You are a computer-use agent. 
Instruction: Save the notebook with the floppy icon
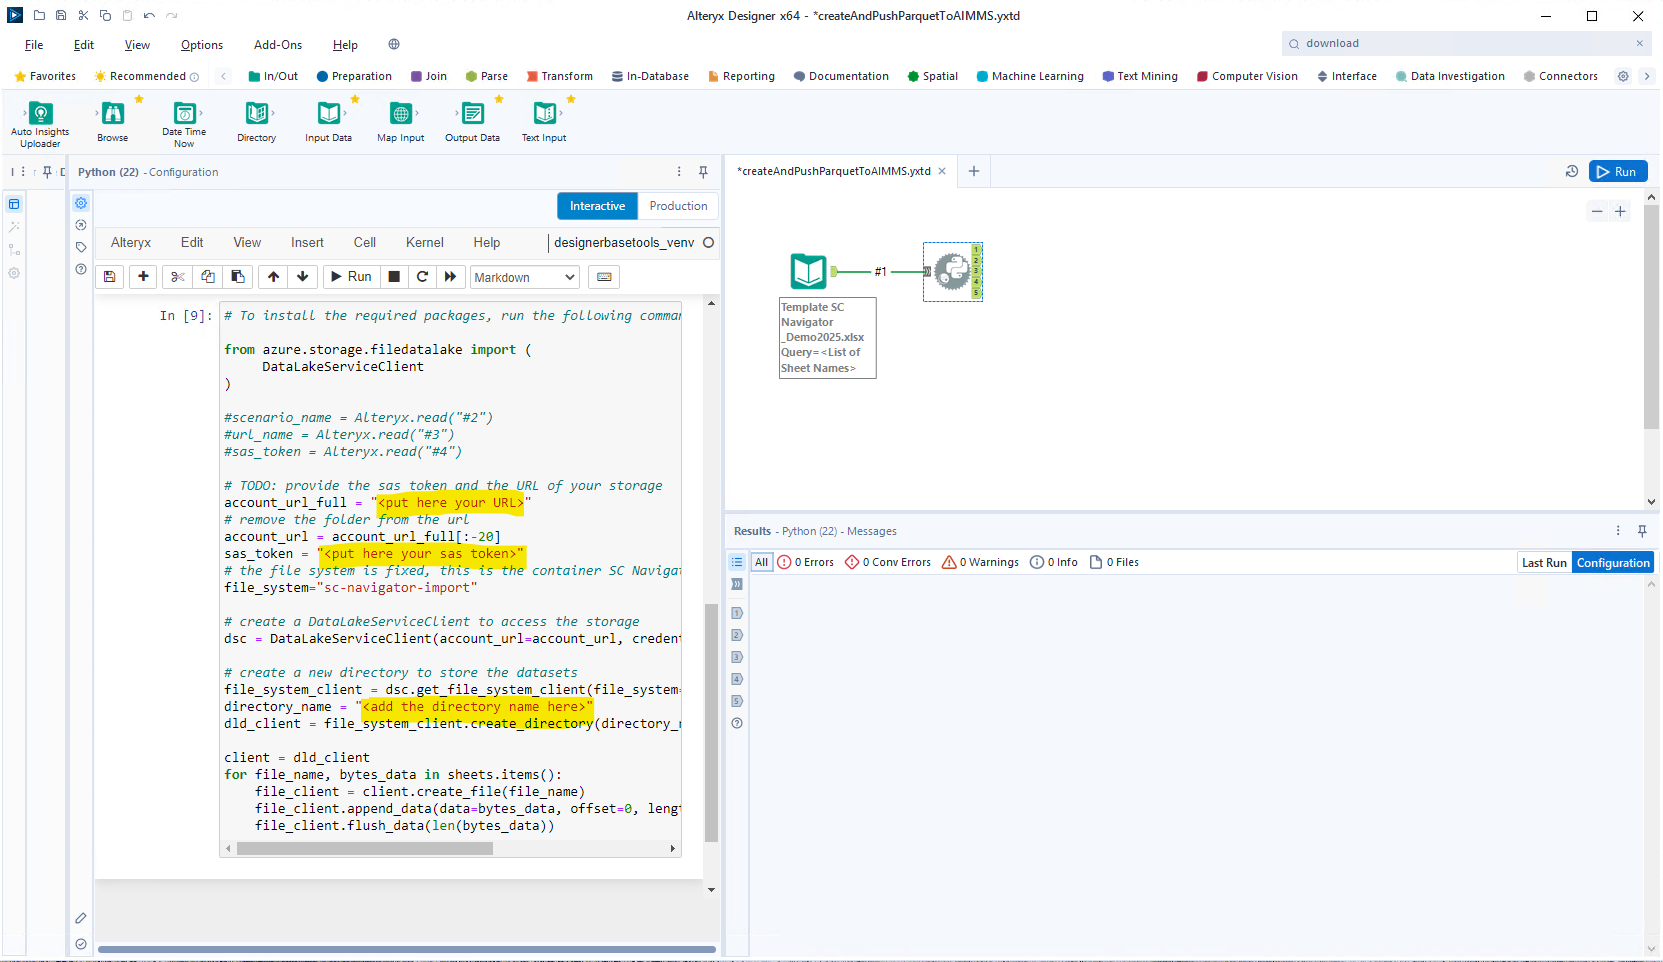pos(110,277)
